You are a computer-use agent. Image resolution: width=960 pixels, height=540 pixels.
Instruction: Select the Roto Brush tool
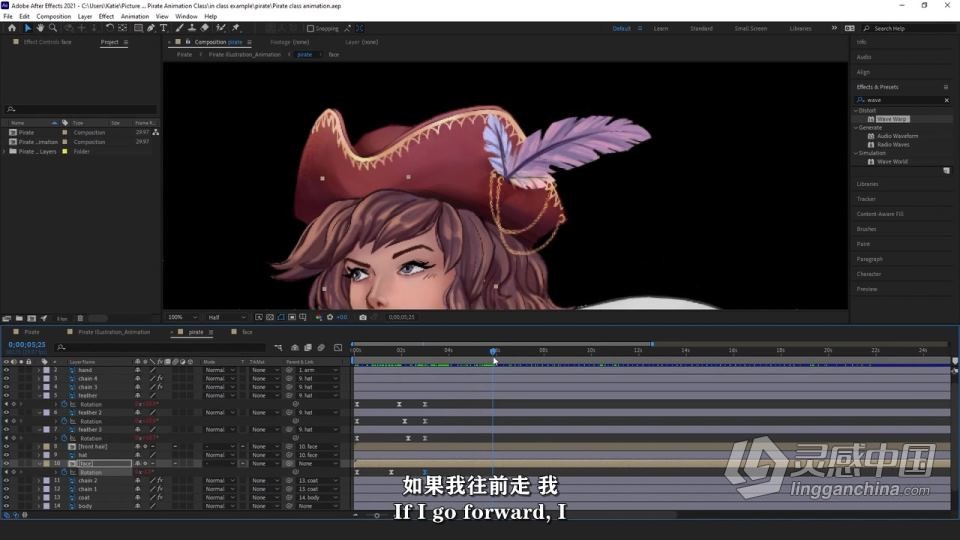pos(220,28)
